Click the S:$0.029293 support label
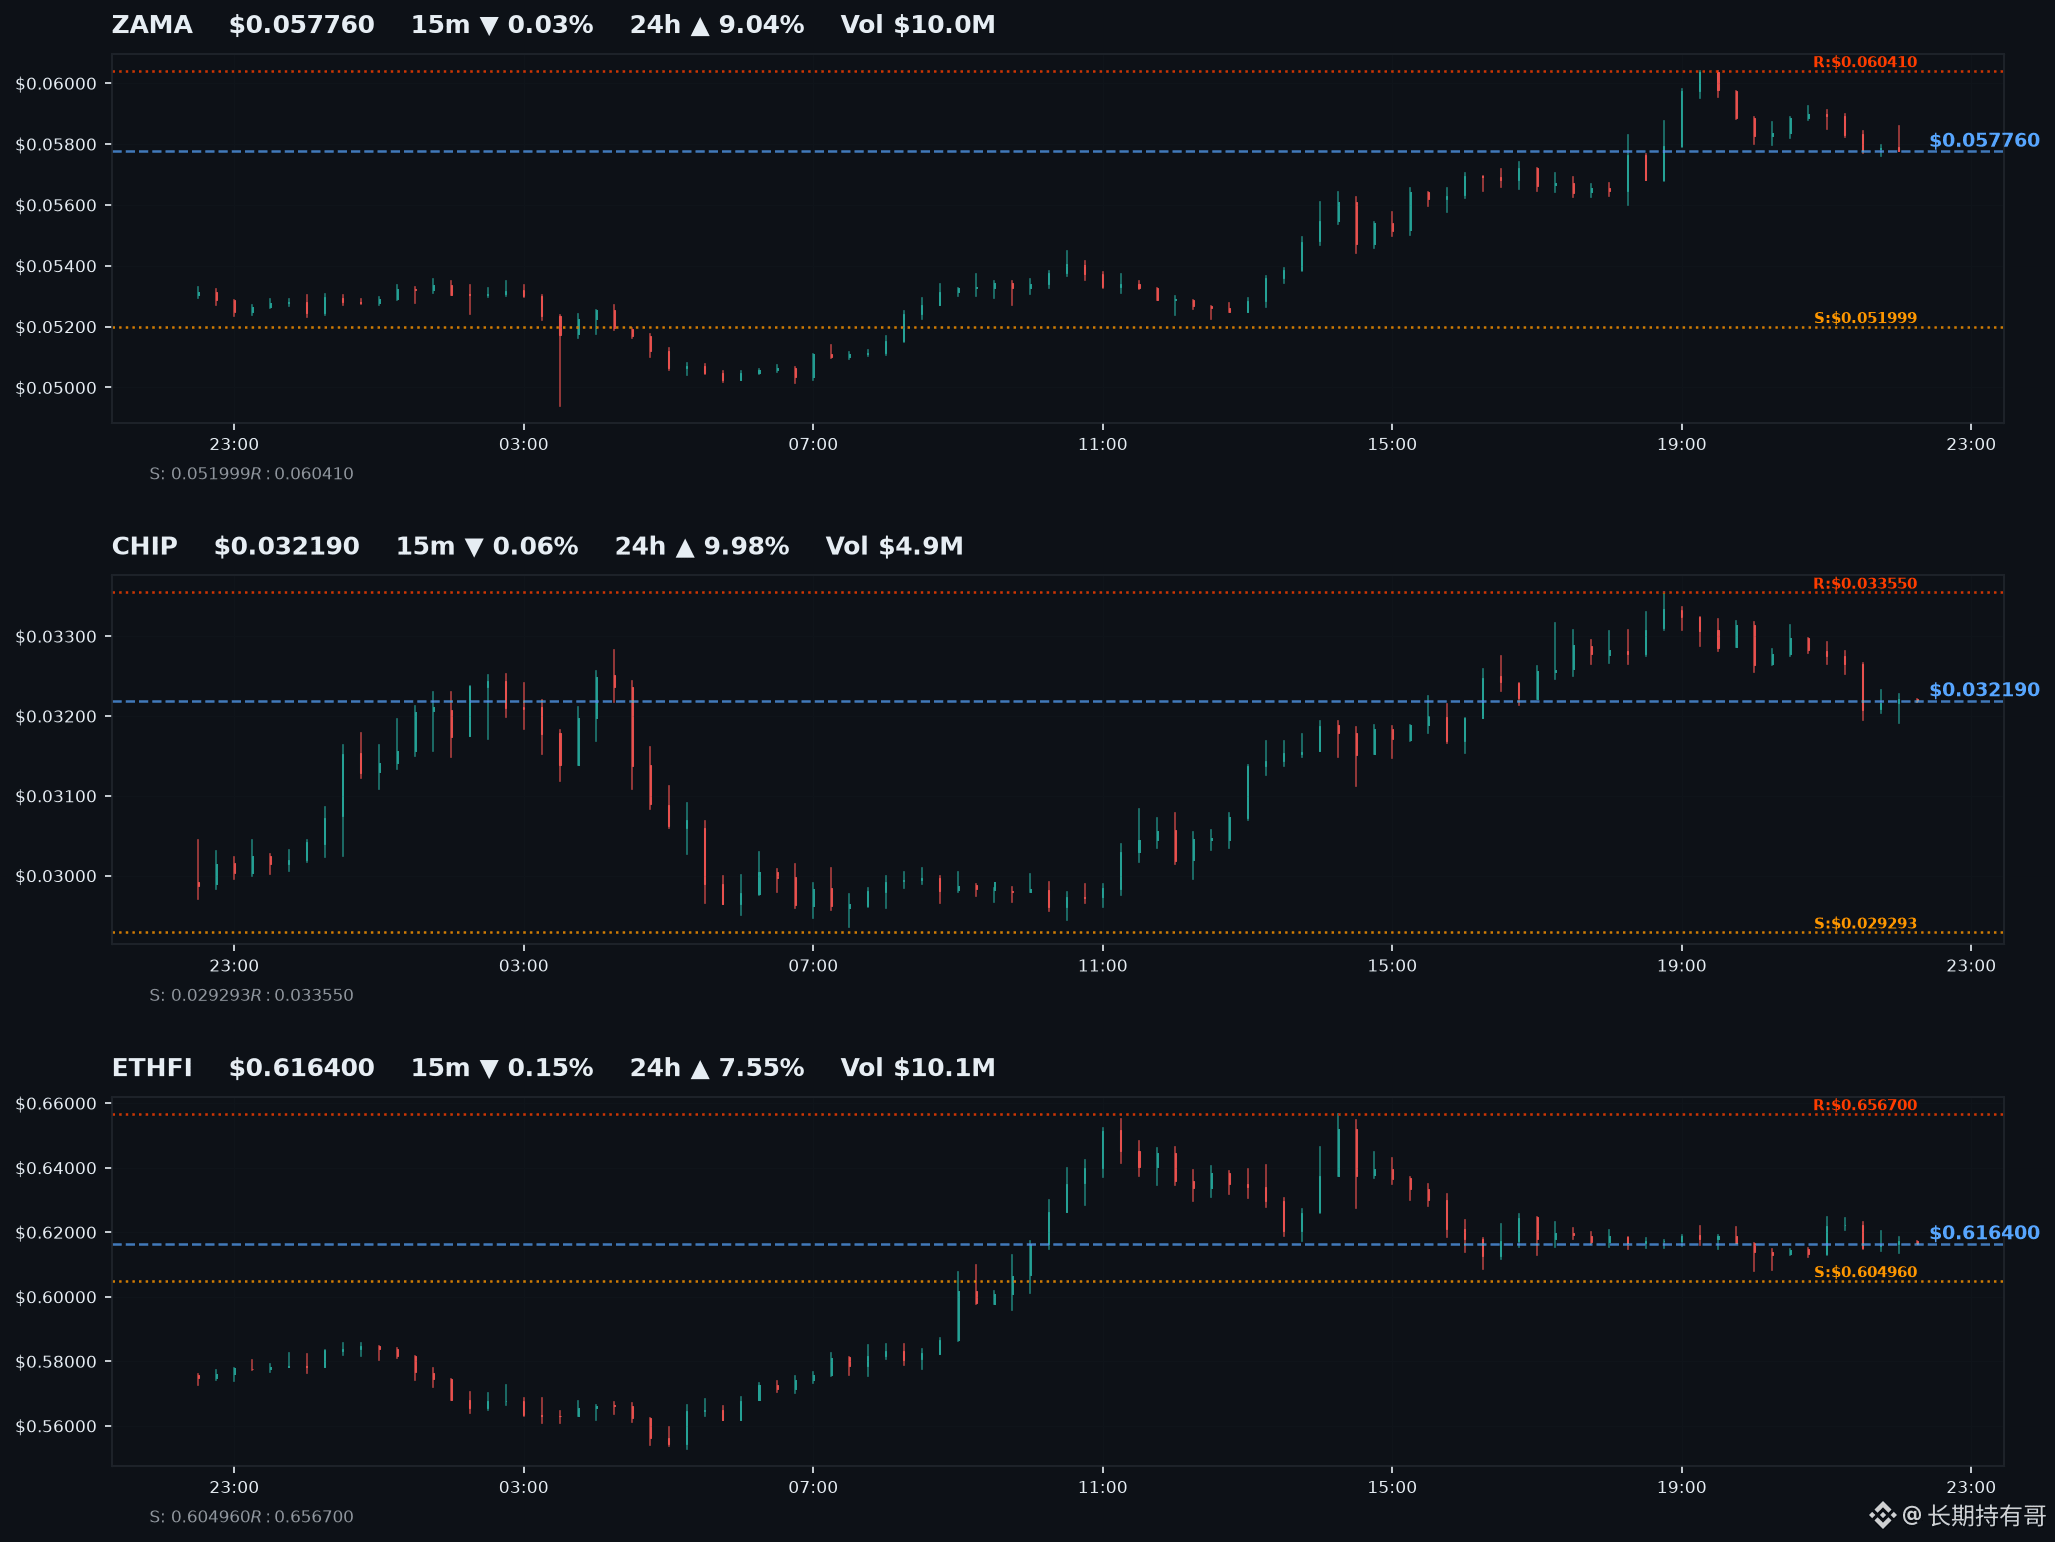Viewport: 2055px width, 1542px height. 1865,923
